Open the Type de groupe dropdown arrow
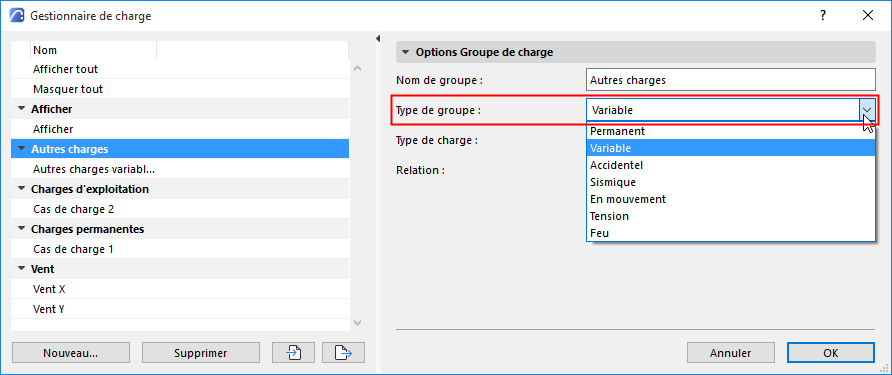Viewport: 892px width, 375px height. (x=867, y=110)
